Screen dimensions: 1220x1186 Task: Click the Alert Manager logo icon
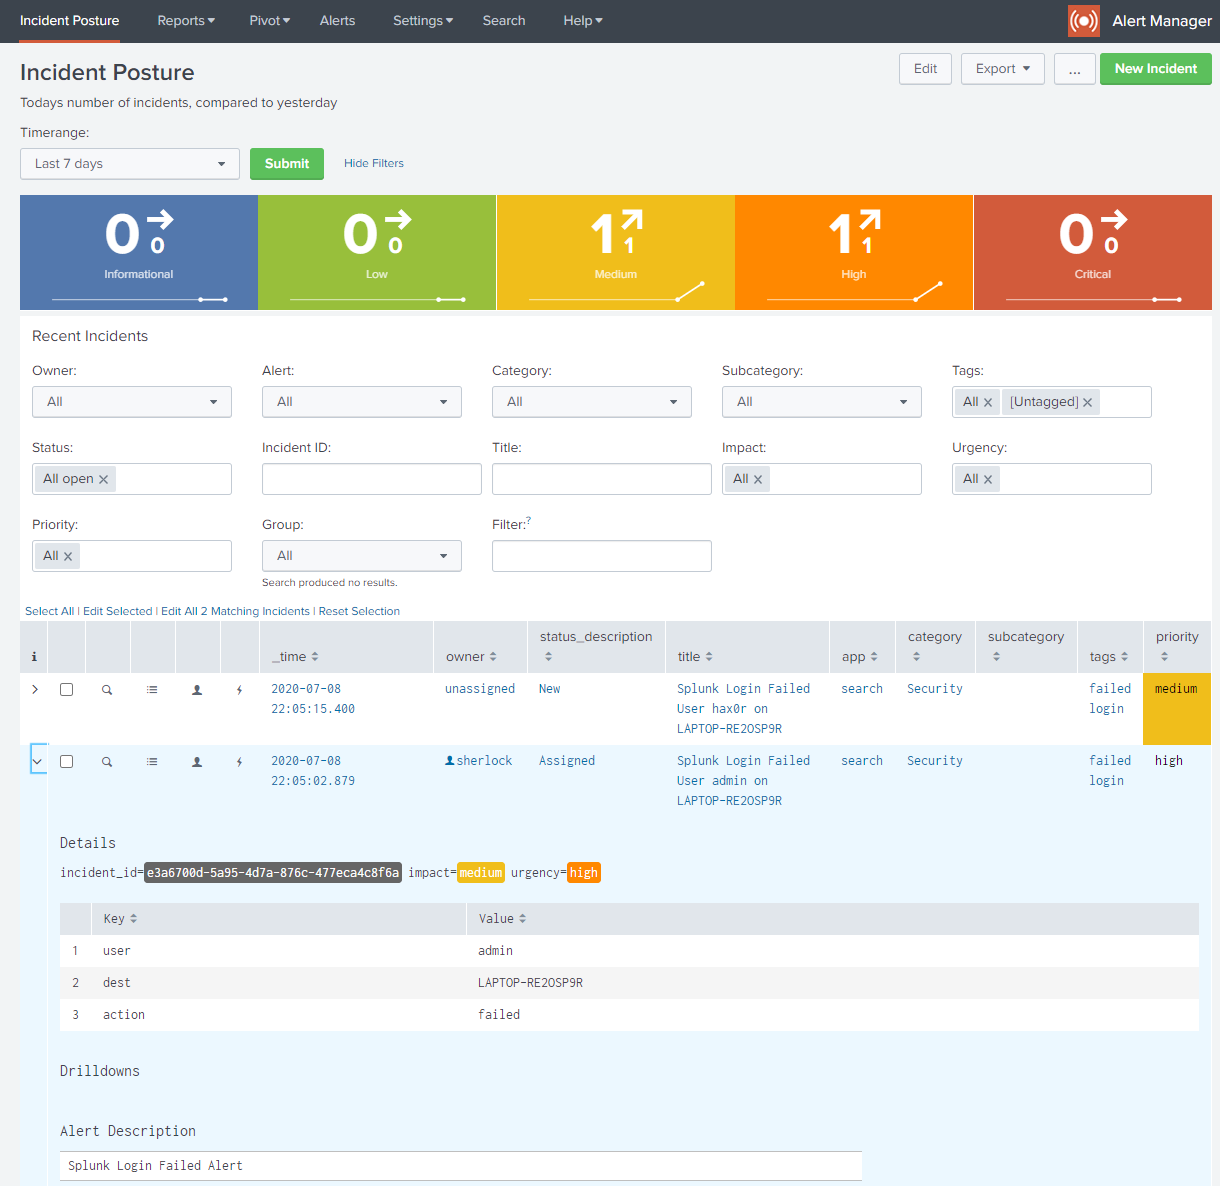1083,20
